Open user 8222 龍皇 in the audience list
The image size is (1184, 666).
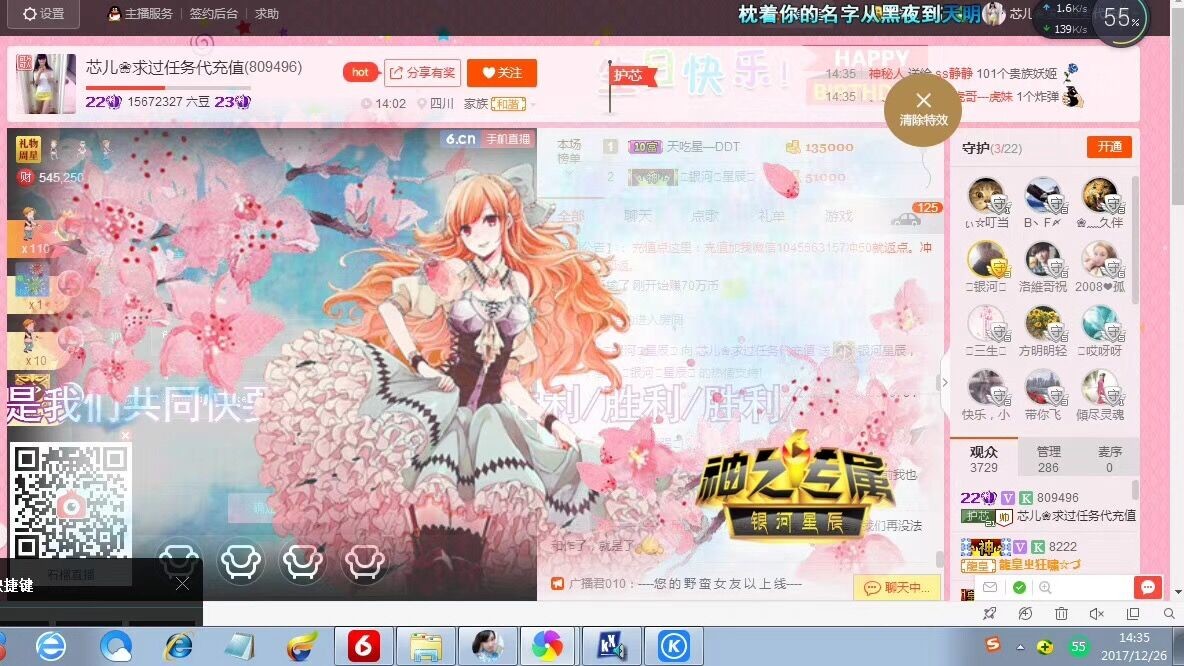pos(1048,555)
